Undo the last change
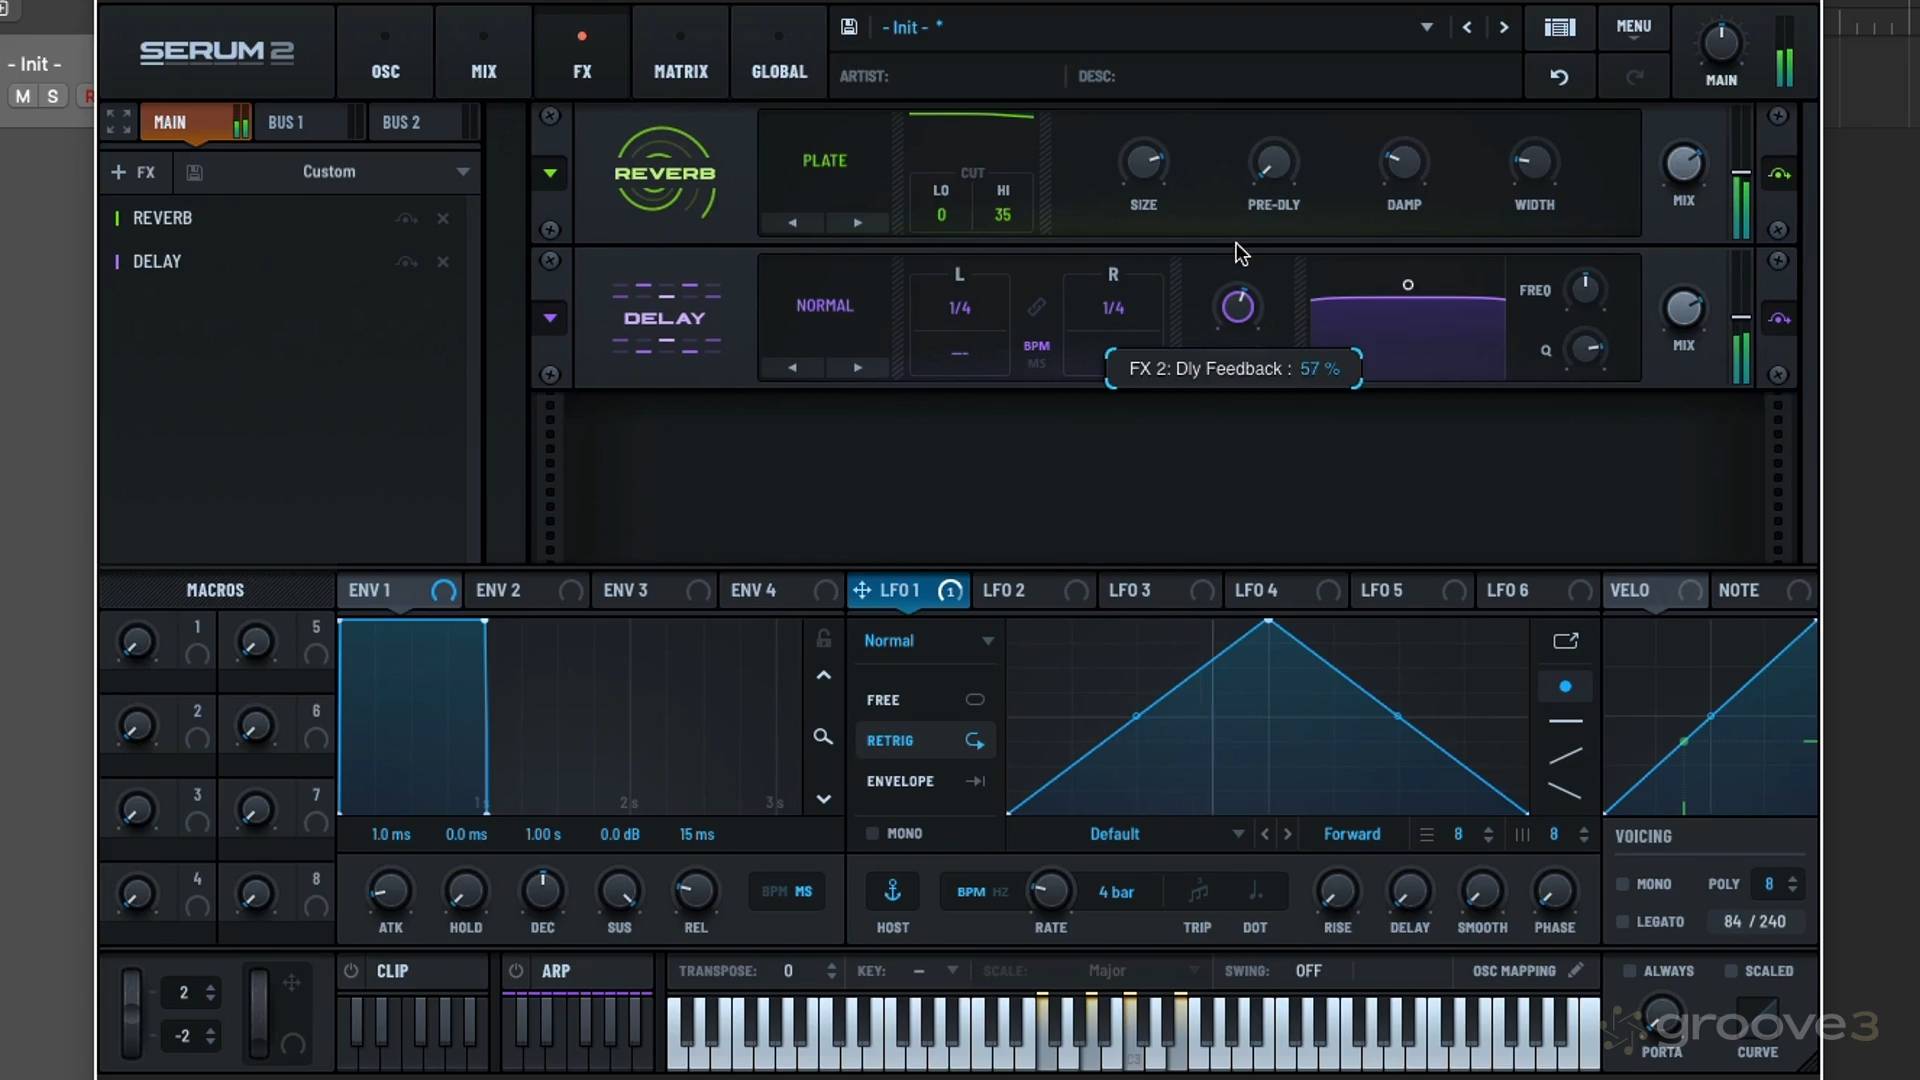1920x1080 pixels. pos(1559,76)
